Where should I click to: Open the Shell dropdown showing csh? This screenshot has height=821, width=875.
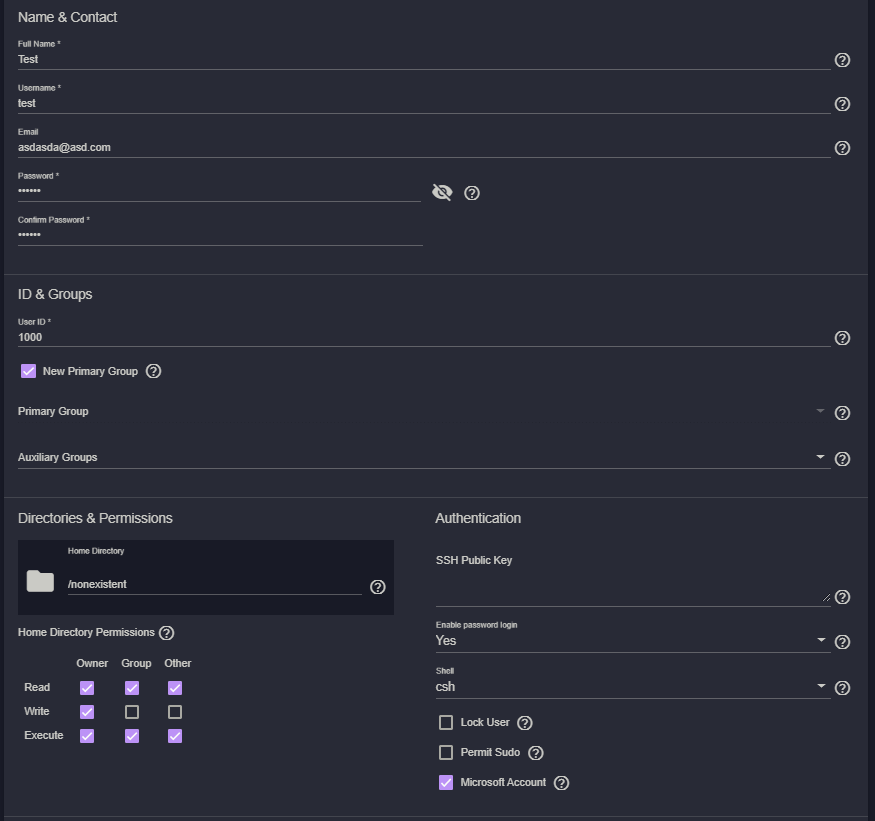632,687
